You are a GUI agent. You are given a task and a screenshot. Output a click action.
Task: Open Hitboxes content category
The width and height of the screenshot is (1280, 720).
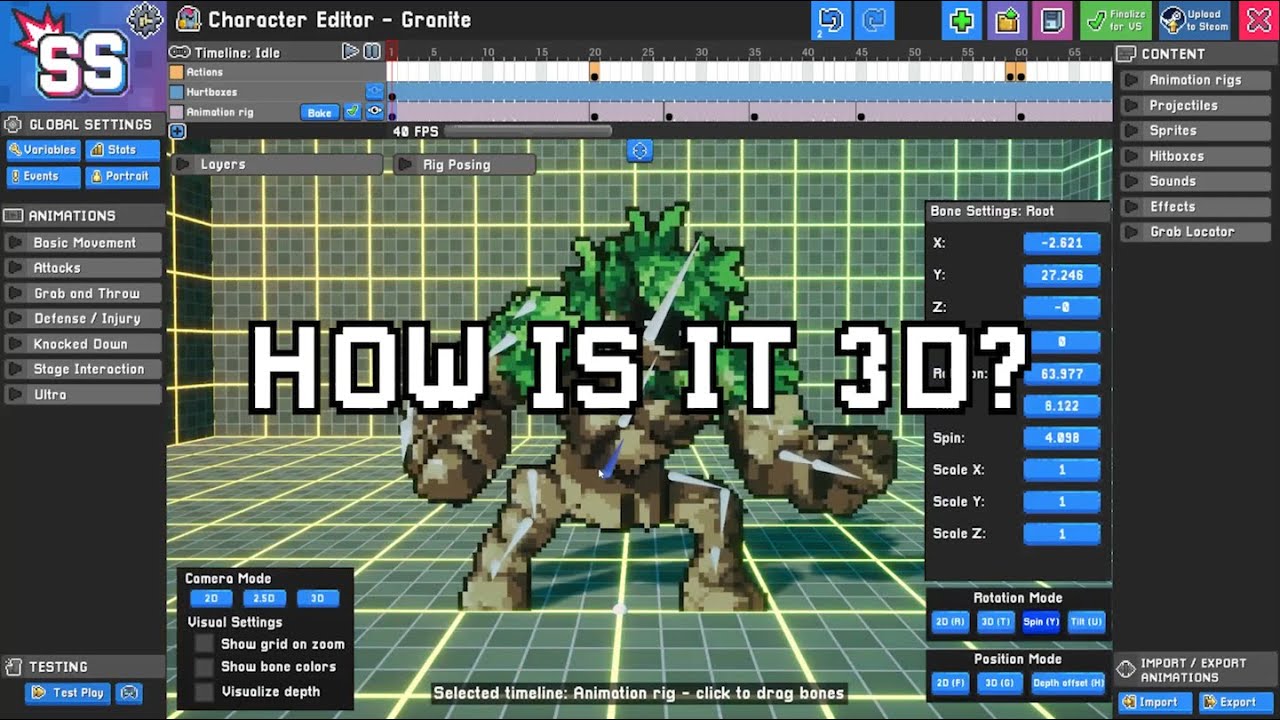tap(1197, 156)
